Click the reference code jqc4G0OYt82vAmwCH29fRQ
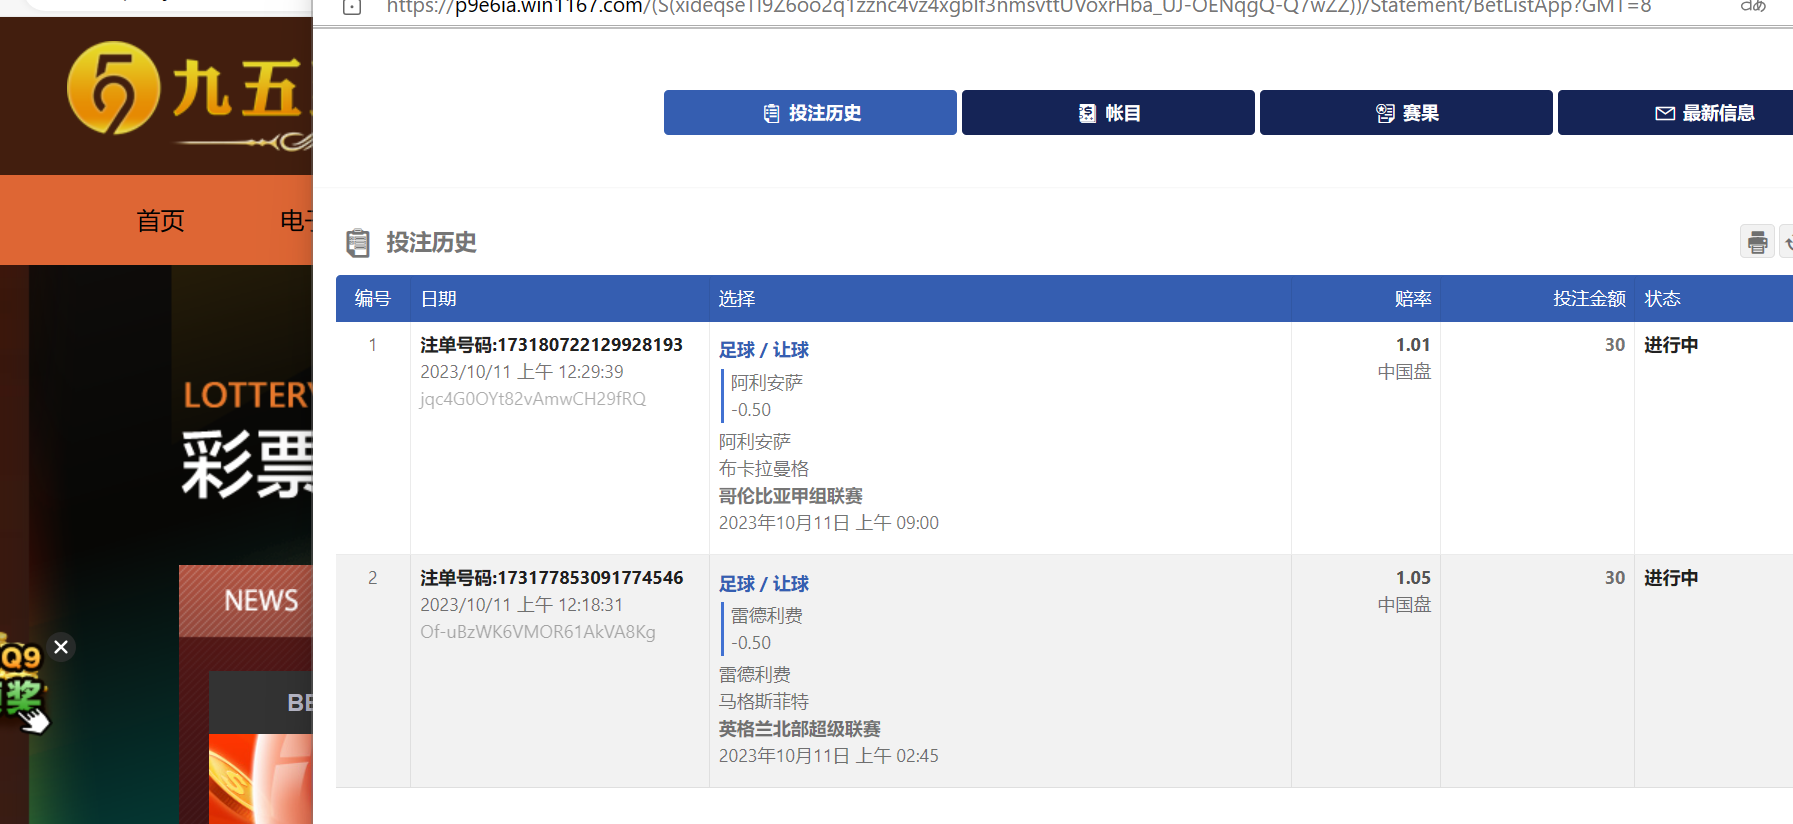Screen dimensions: 1793x824 pos(533,399)
